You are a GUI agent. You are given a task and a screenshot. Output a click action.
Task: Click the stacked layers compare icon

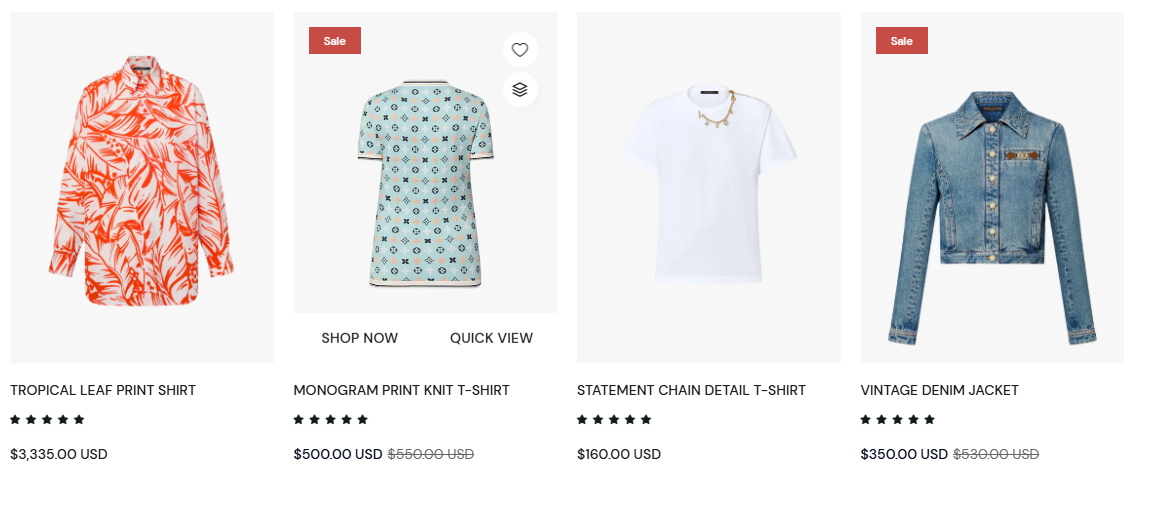click(x=520, y=89)
